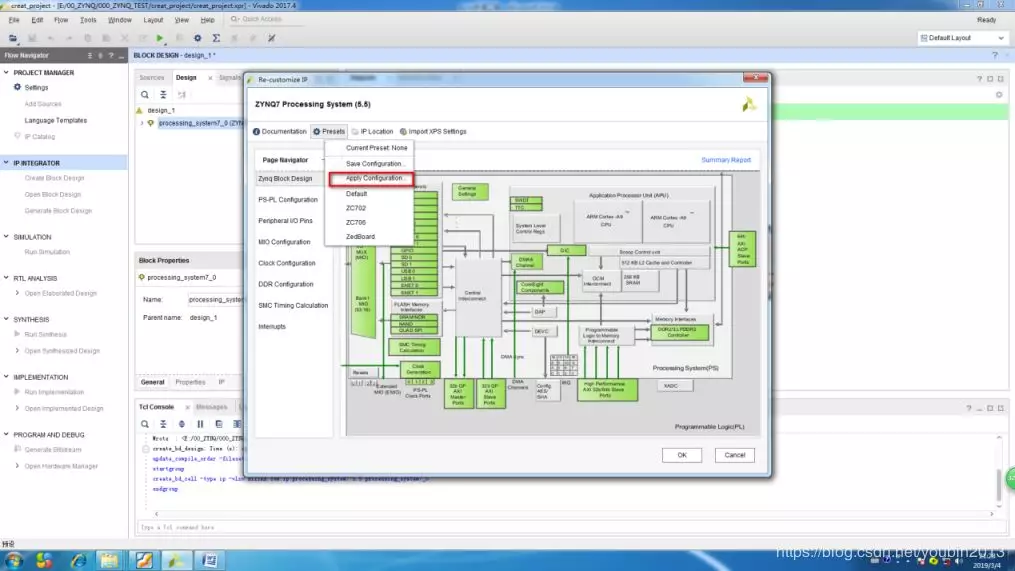Click the Quick Access search field
Image resolution: width=1015 pixels, height=571 pixels.
(265, 19)
